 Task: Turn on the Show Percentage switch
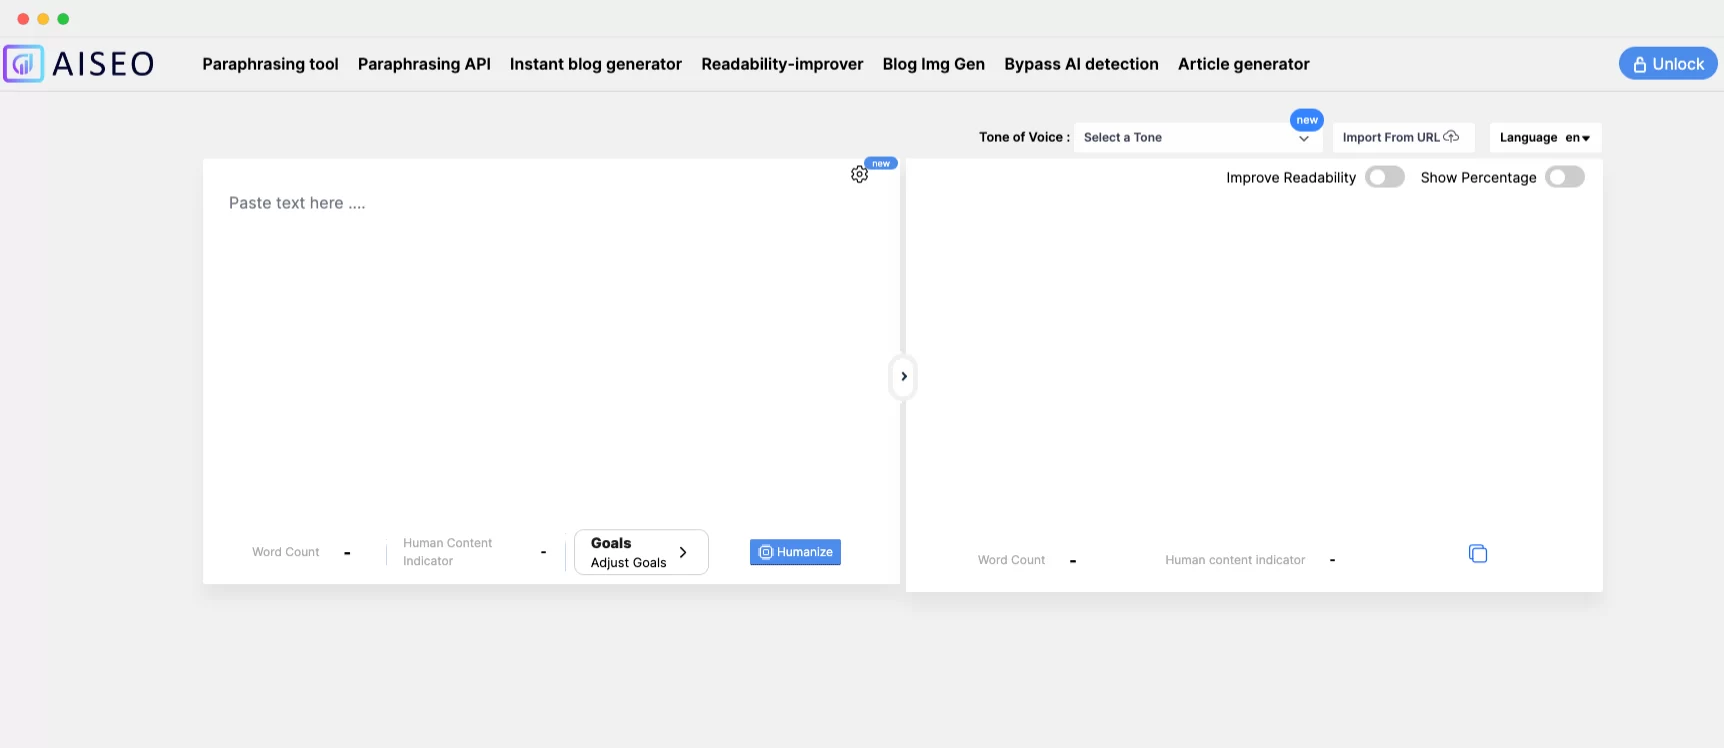pos(1565,177)
